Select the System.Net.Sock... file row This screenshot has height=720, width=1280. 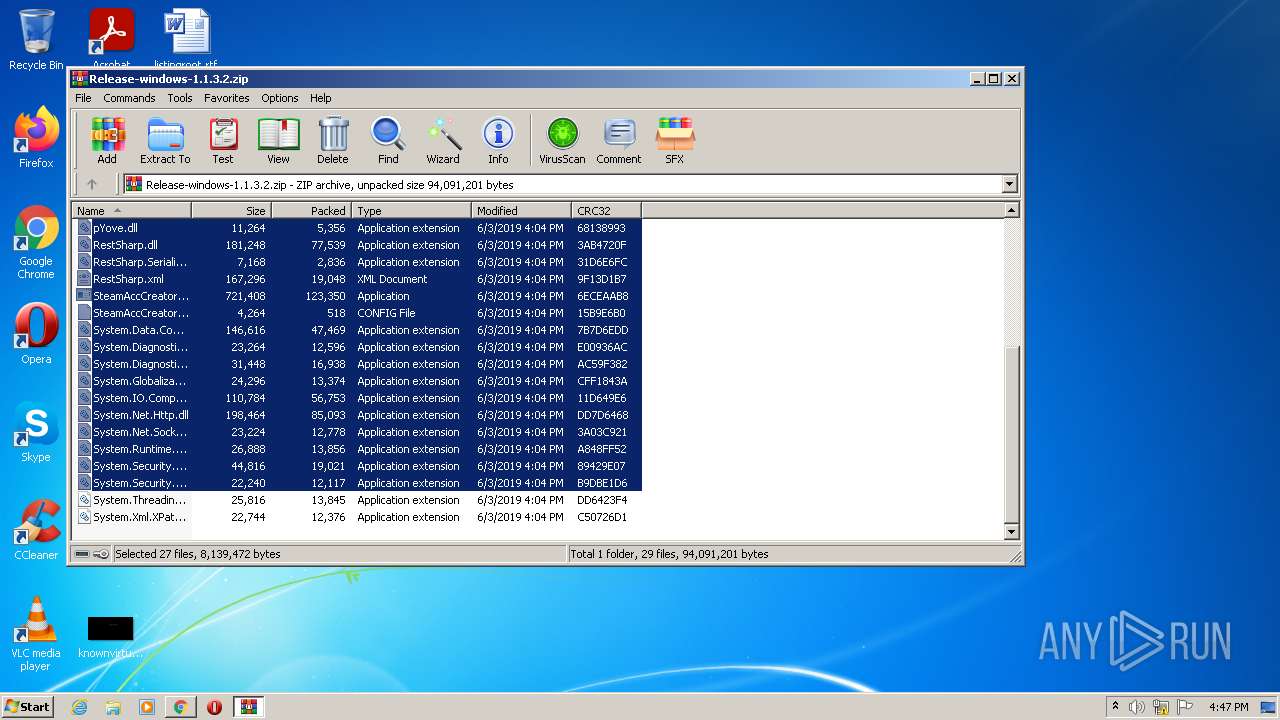coord(356,432)
